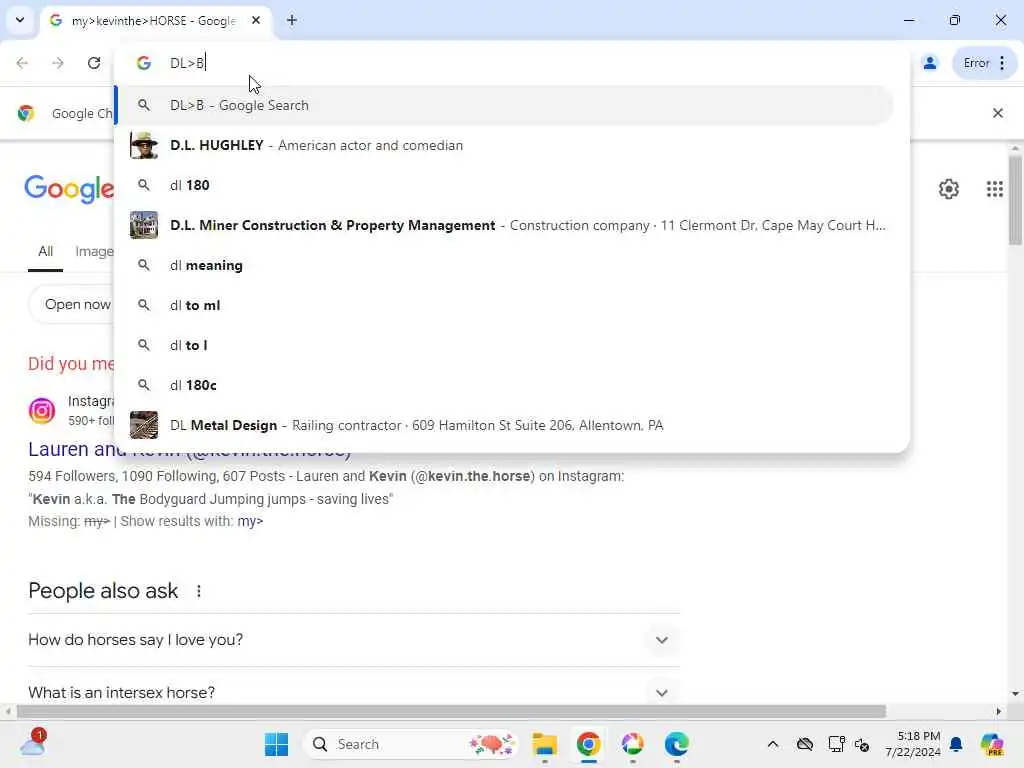Click the Open now filter chip
This screenshot has width=1024, height=768.
[x=72, y=304]
